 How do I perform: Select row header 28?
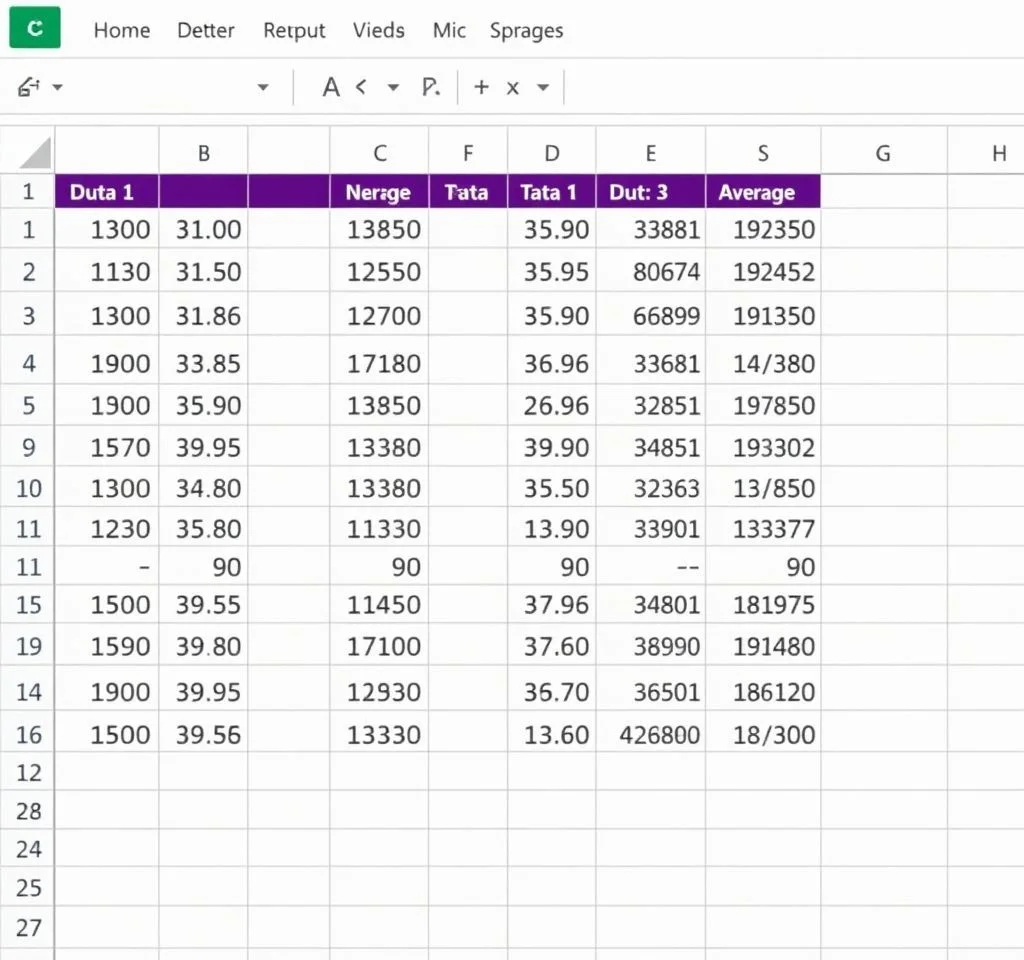(28, 811)
